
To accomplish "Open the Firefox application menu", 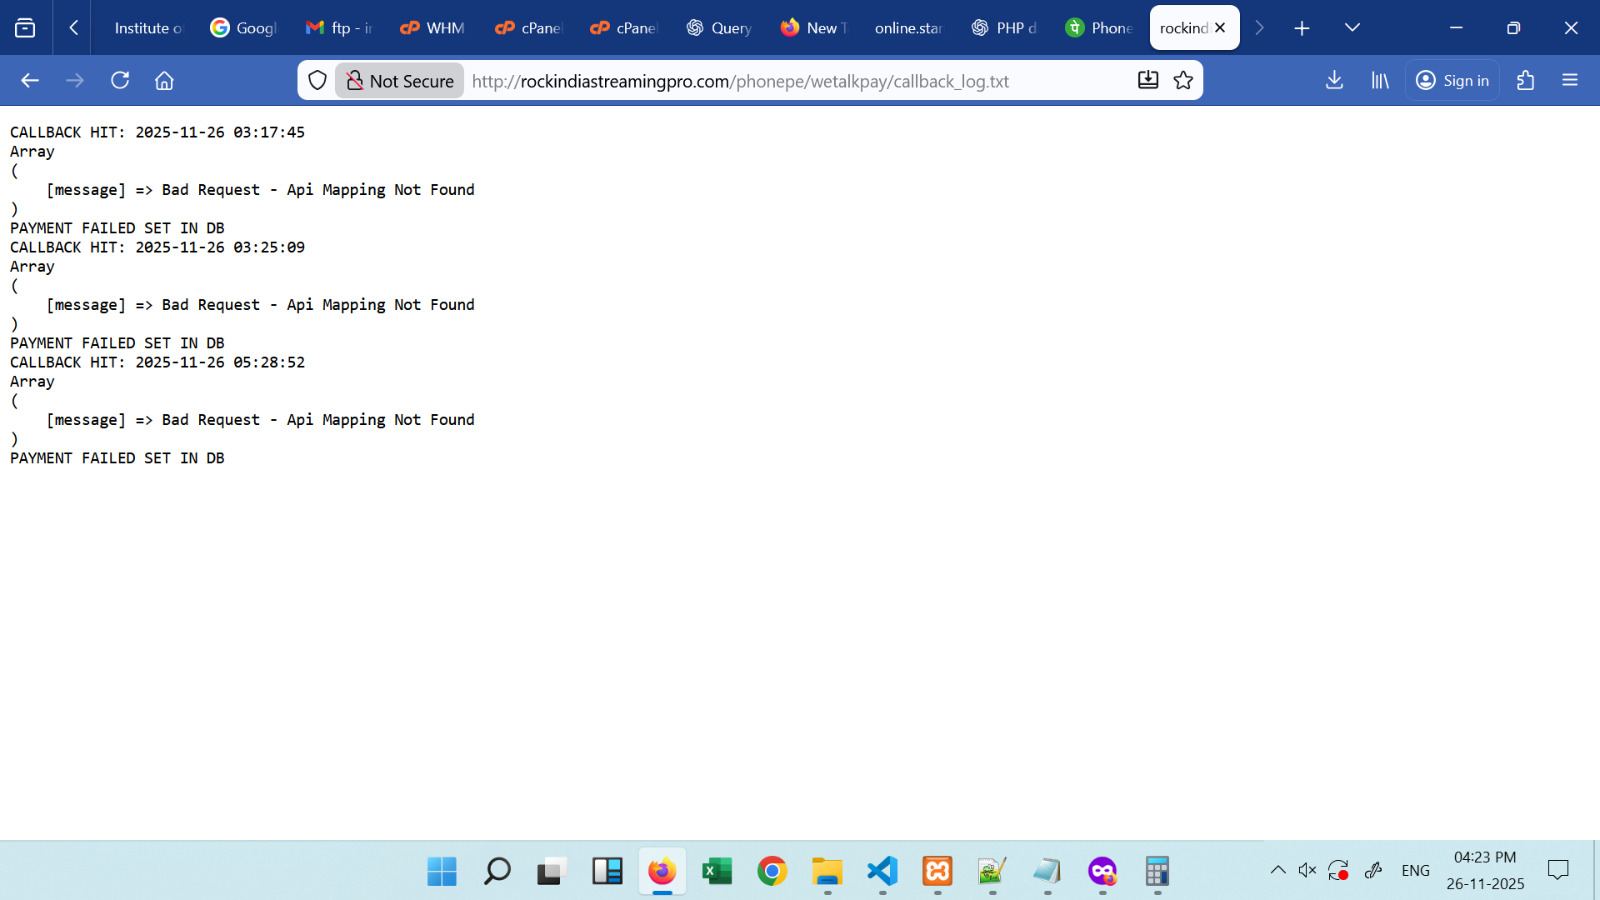I will (1569, 80).
